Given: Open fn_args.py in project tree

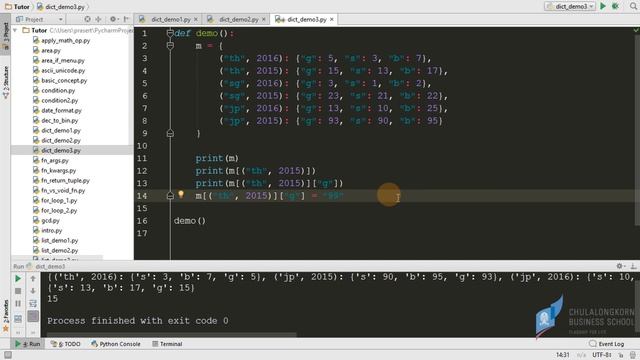Looking at the screenshot, I should (55, 160).
